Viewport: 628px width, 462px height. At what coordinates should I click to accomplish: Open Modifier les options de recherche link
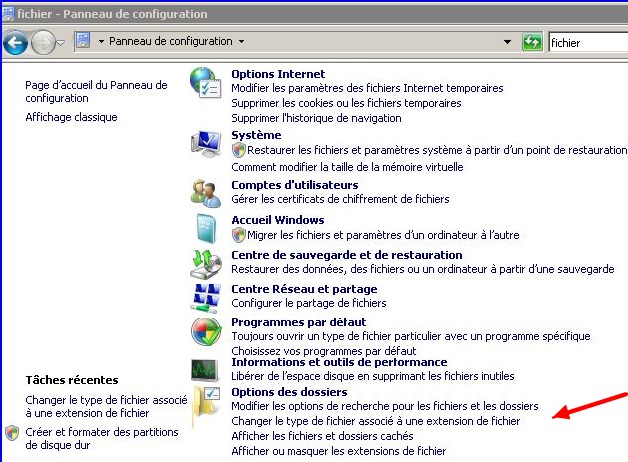click(385, 406)
